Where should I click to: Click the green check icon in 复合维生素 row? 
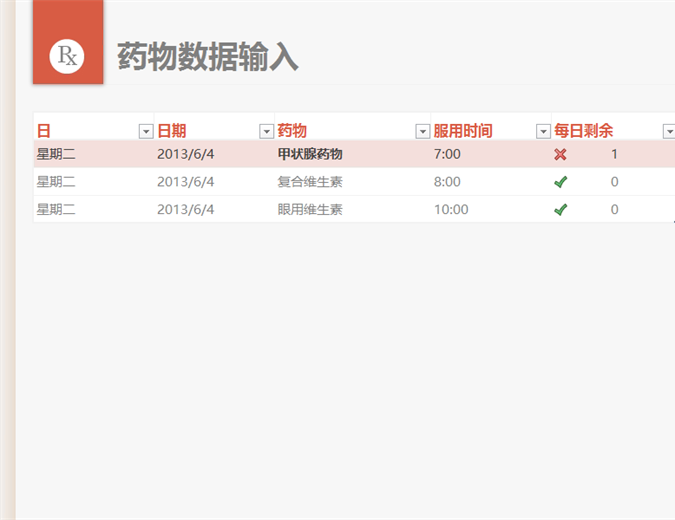point(560,182)
